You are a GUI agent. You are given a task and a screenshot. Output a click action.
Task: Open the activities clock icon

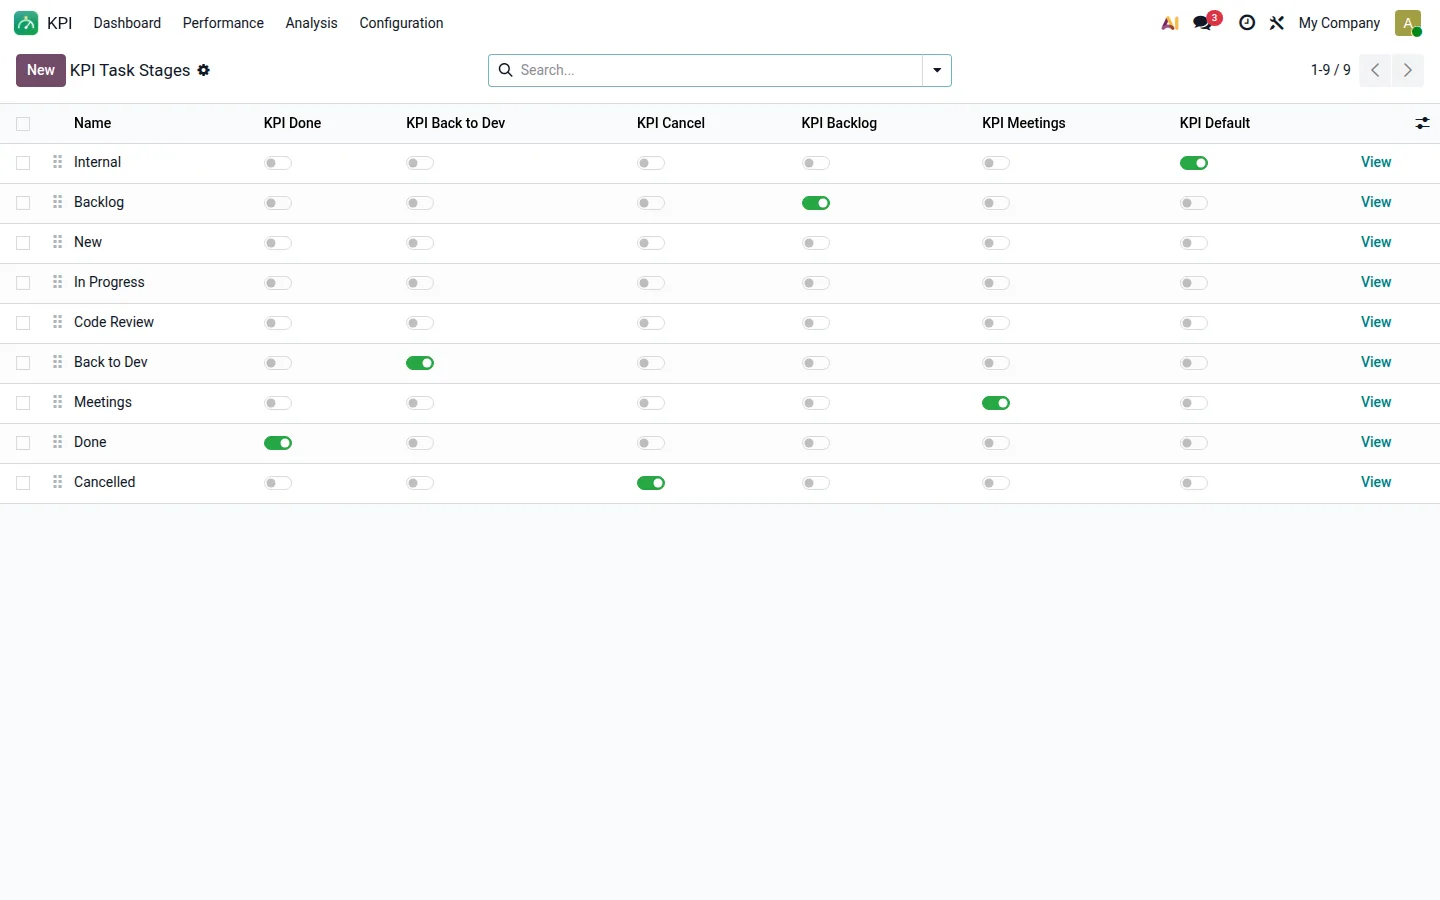pos(1247,23)
